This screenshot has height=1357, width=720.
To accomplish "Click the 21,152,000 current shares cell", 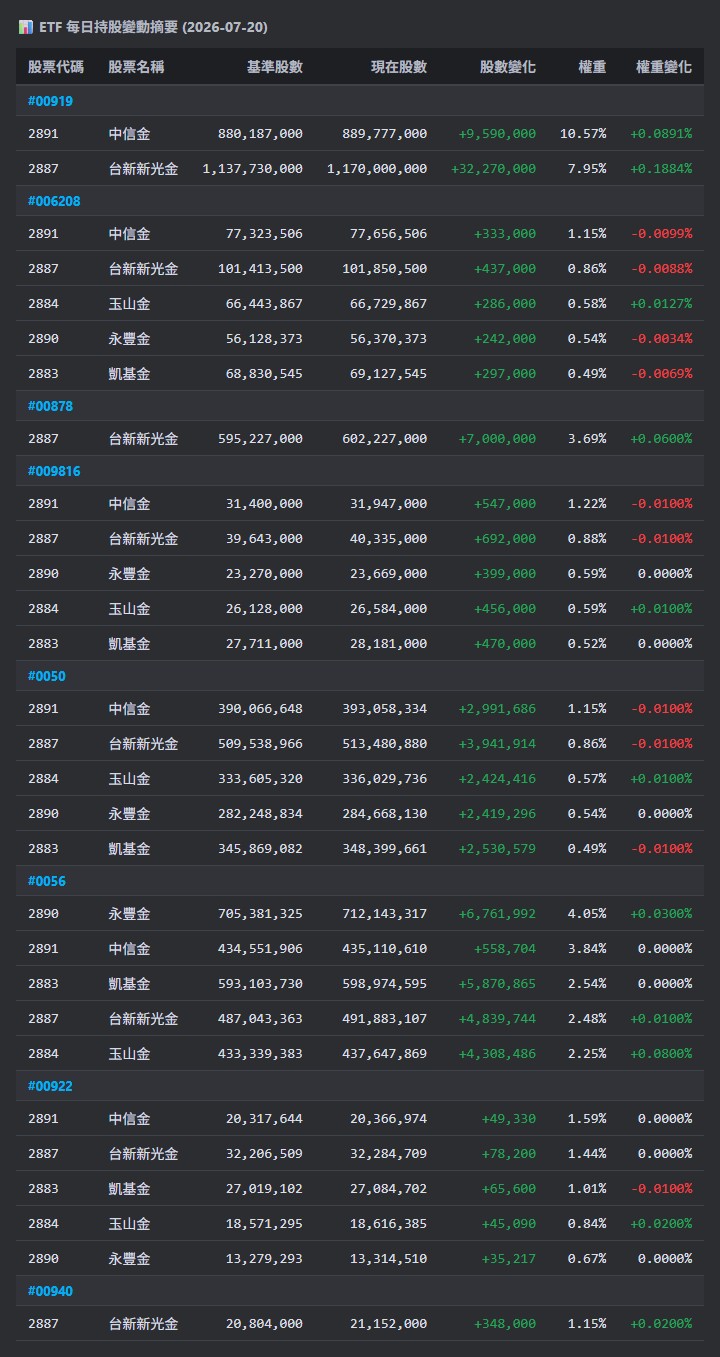I will pyautogui.click(x=388, y=1323).
